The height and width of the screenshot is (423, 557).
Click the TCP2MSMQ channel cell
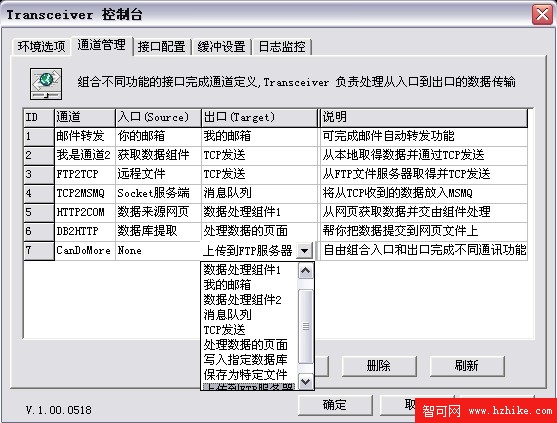pyautogui.click(x=85, y=194)
